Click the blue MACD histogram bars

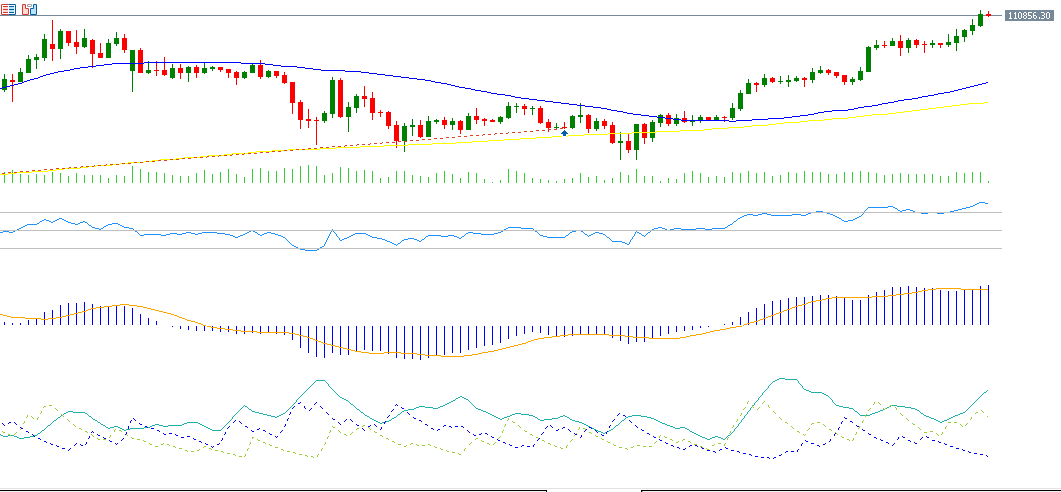pos(400,340)
